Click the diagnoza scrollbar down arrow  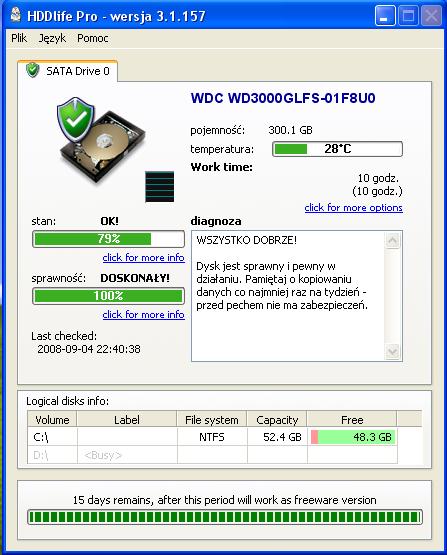[392, 351]
